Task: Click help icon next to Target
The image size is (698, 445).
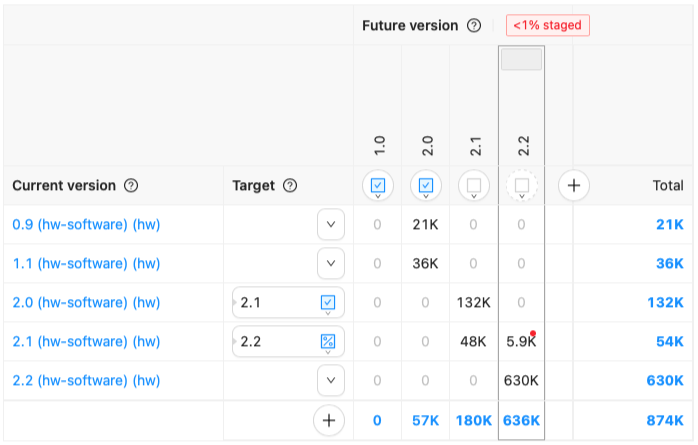Action: [290, 186]
